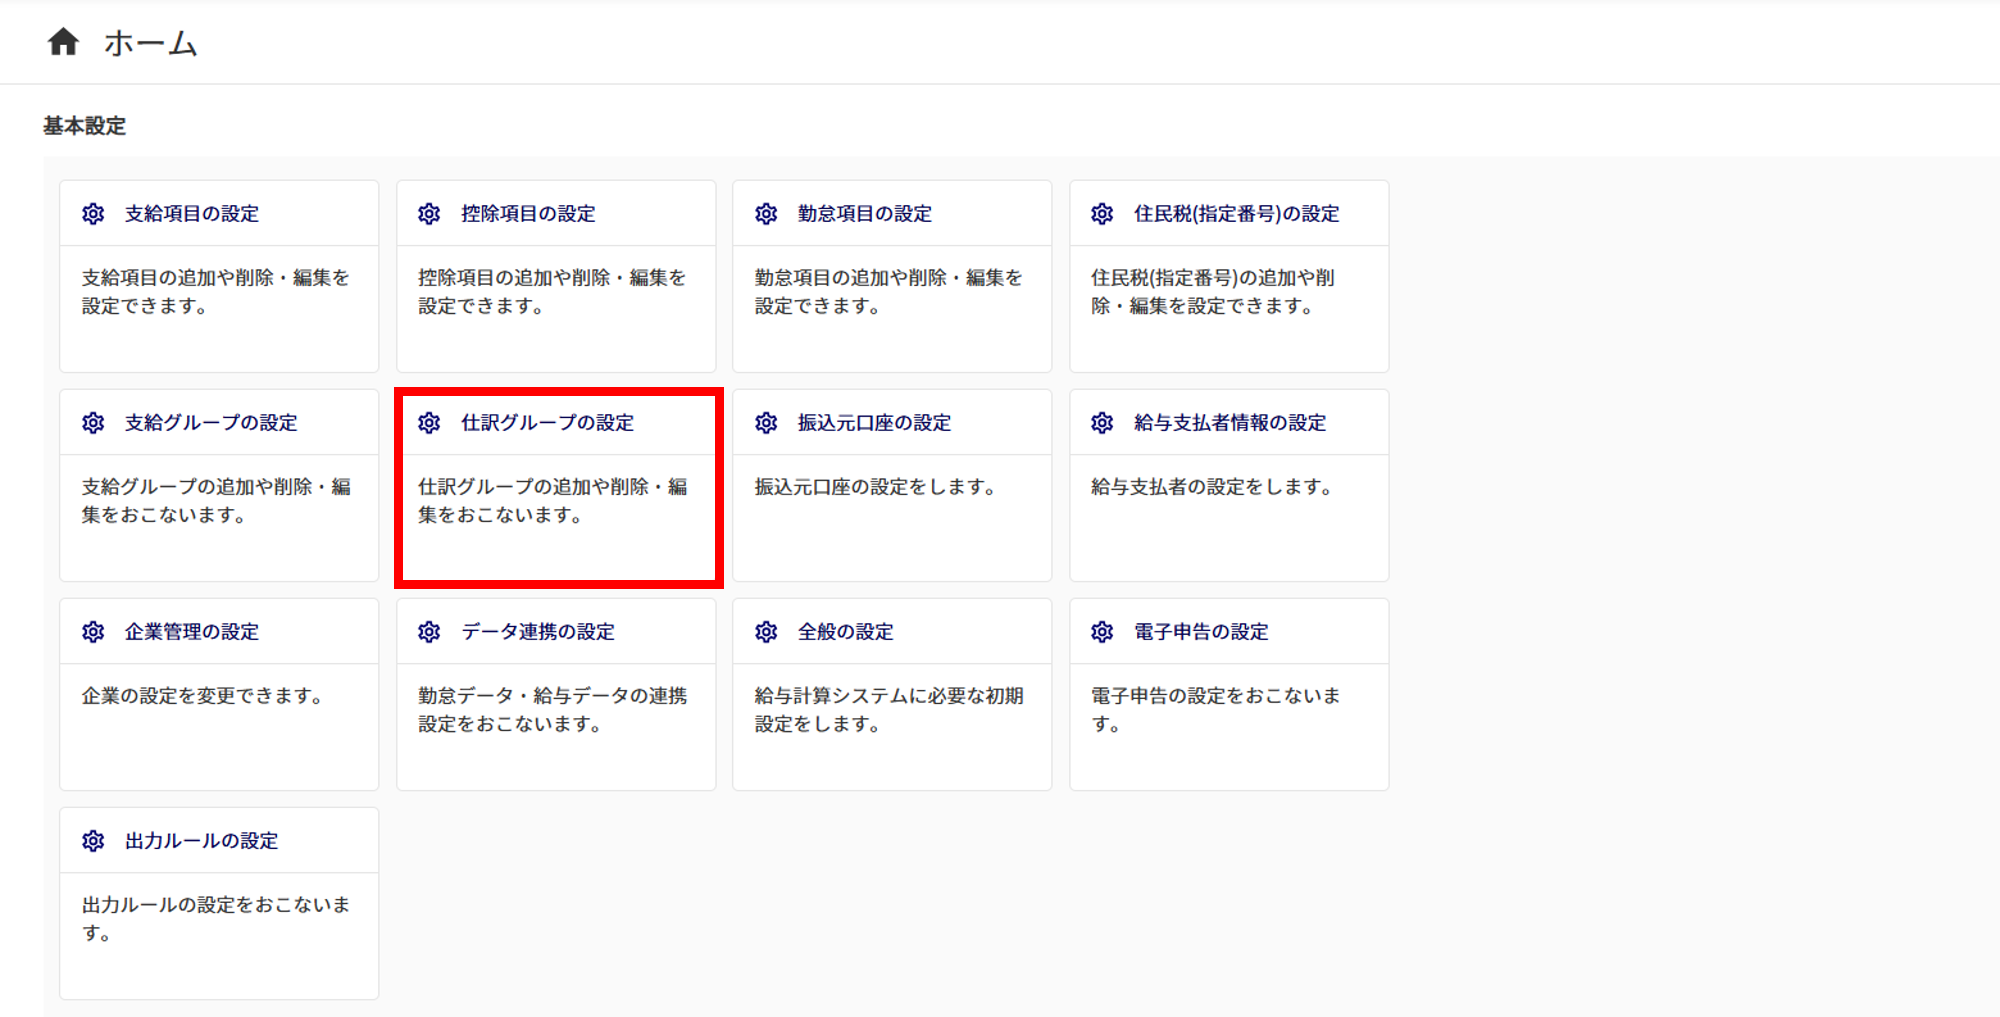The height and width of the screenshot is (1017, 2000).
Task: Click the 出力ルールの設定をおこないます description
Action: [x=215, y=918]
